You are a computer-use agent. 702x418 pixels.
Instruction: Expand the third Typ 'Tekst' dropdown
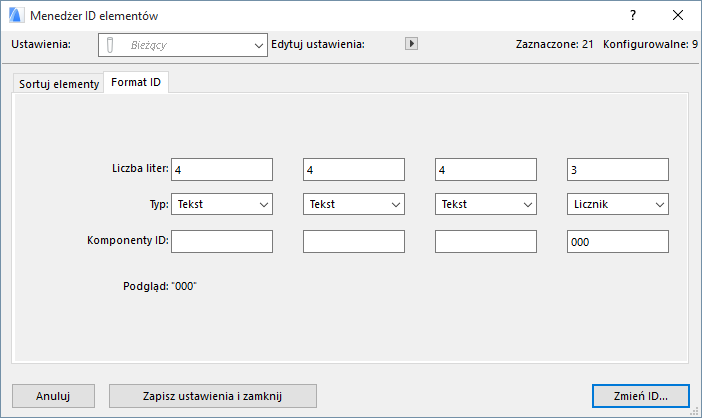click(485, 204)
